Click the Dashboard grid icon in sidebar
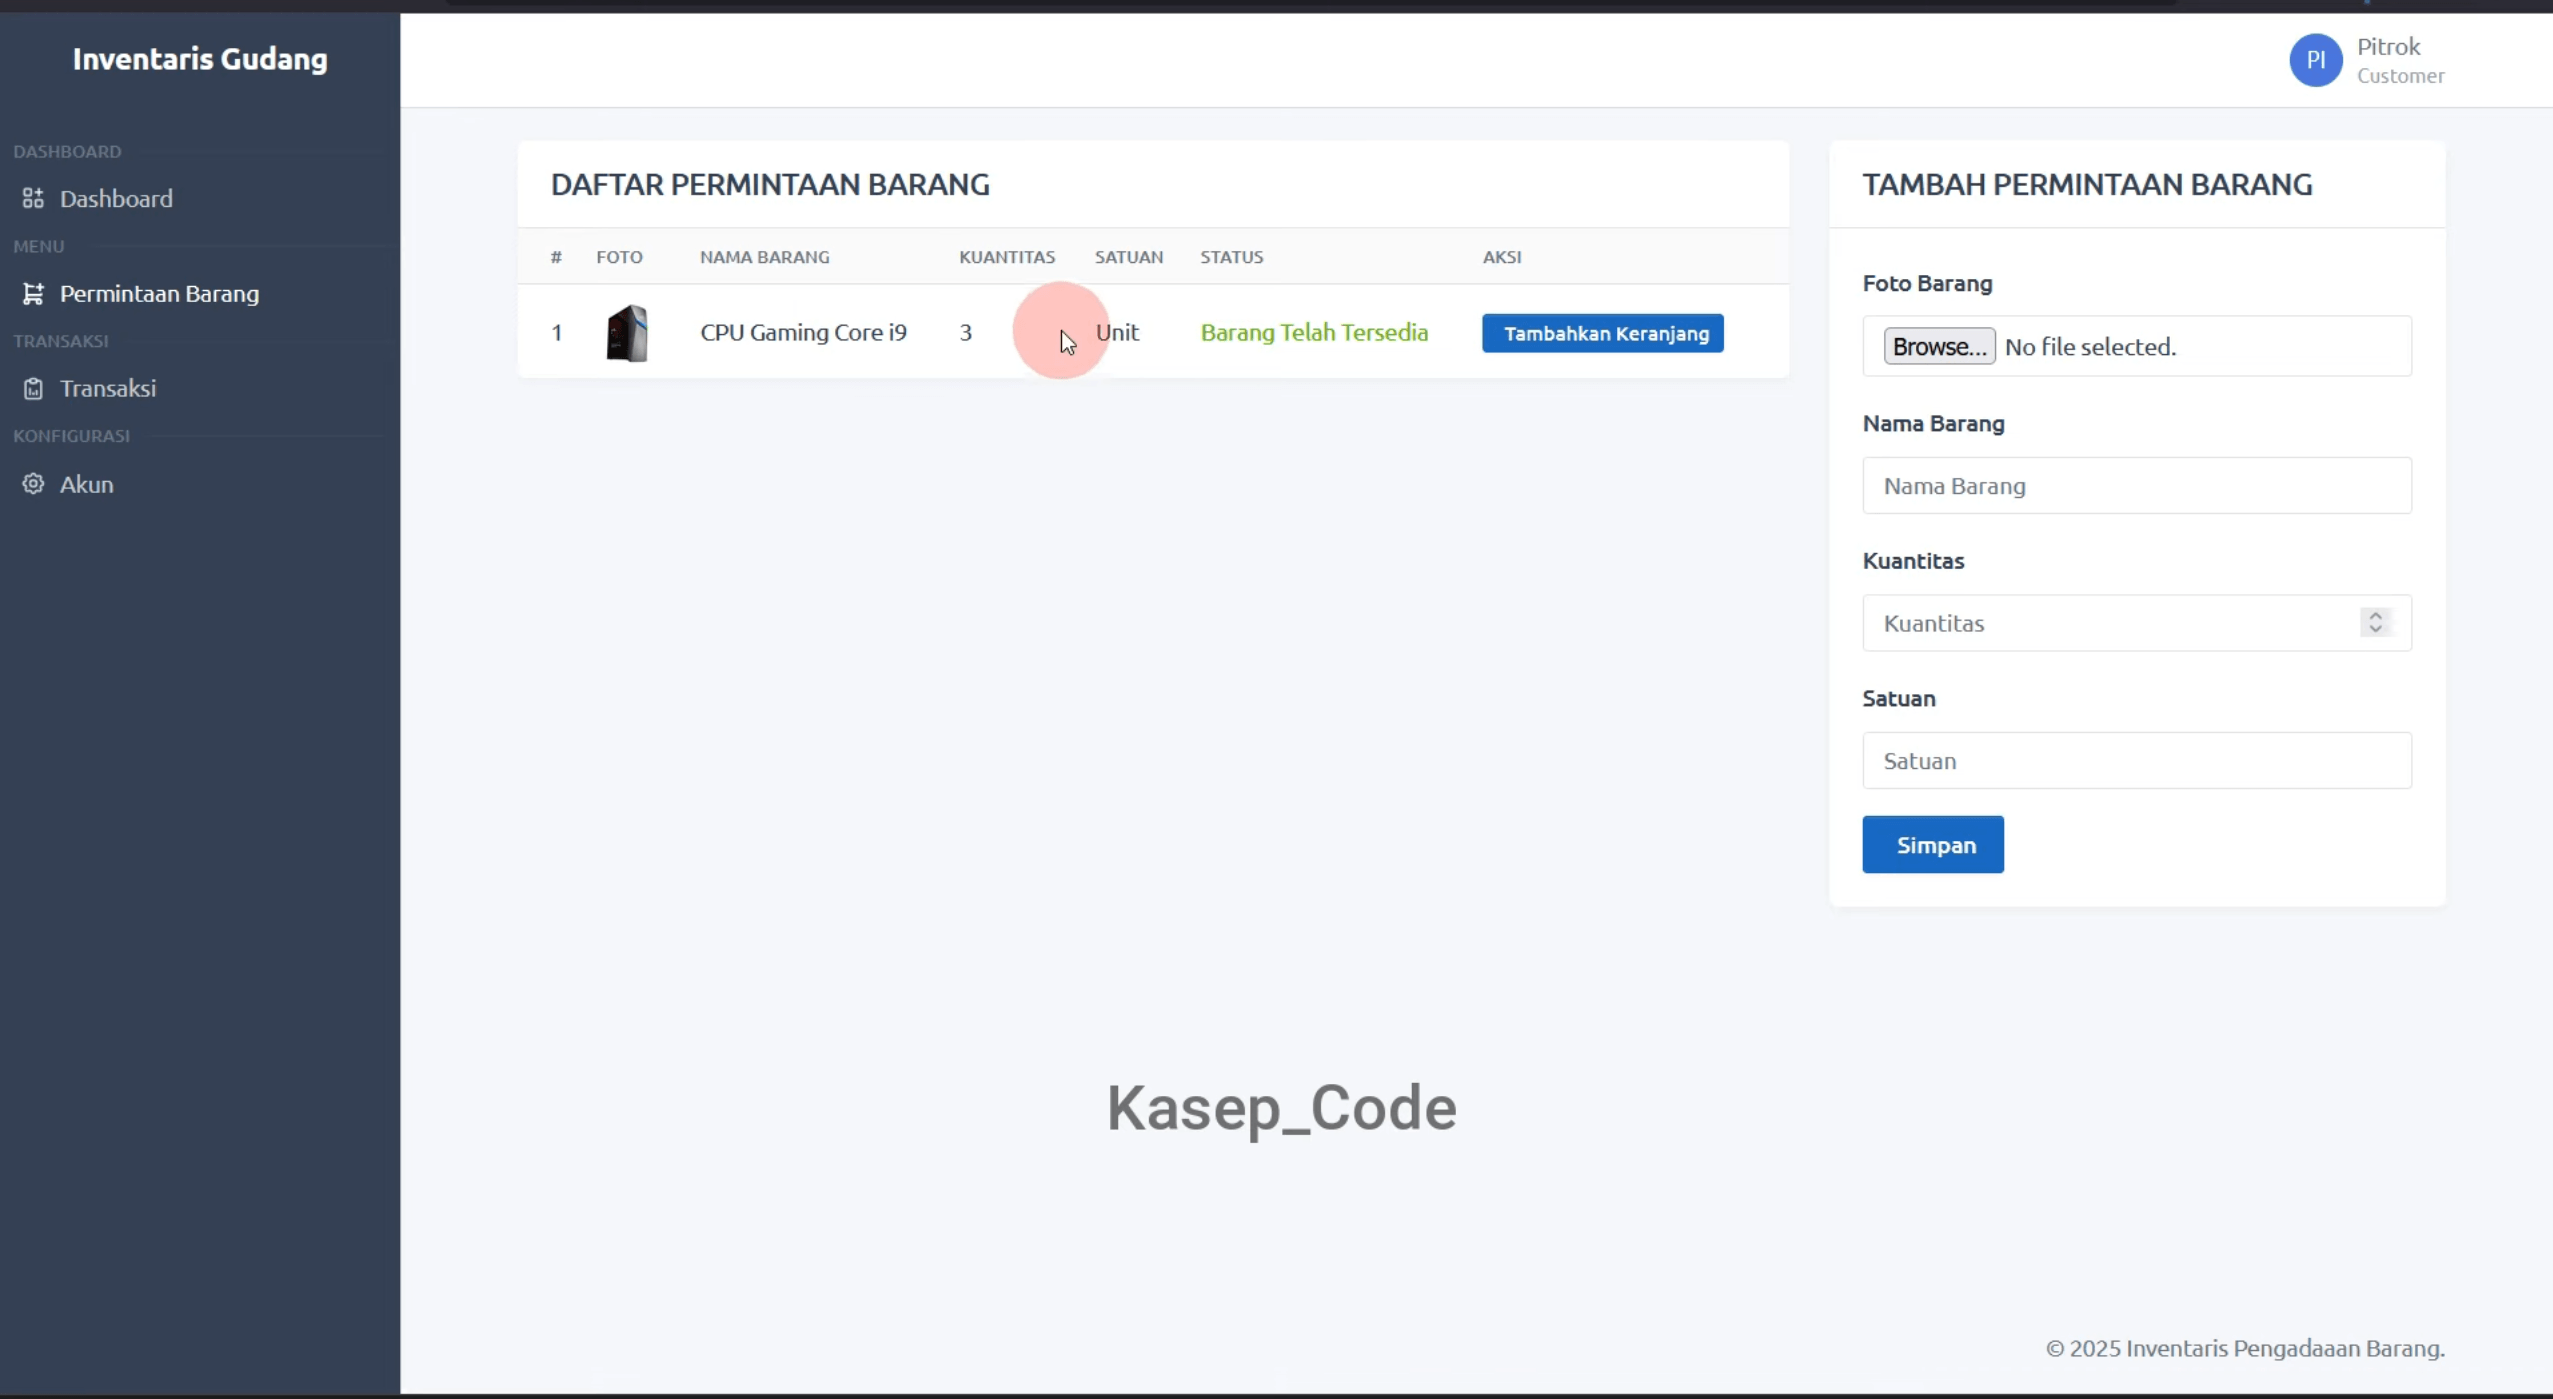The height and width of the screenshot is (1399, 2553). click(33, 198)
